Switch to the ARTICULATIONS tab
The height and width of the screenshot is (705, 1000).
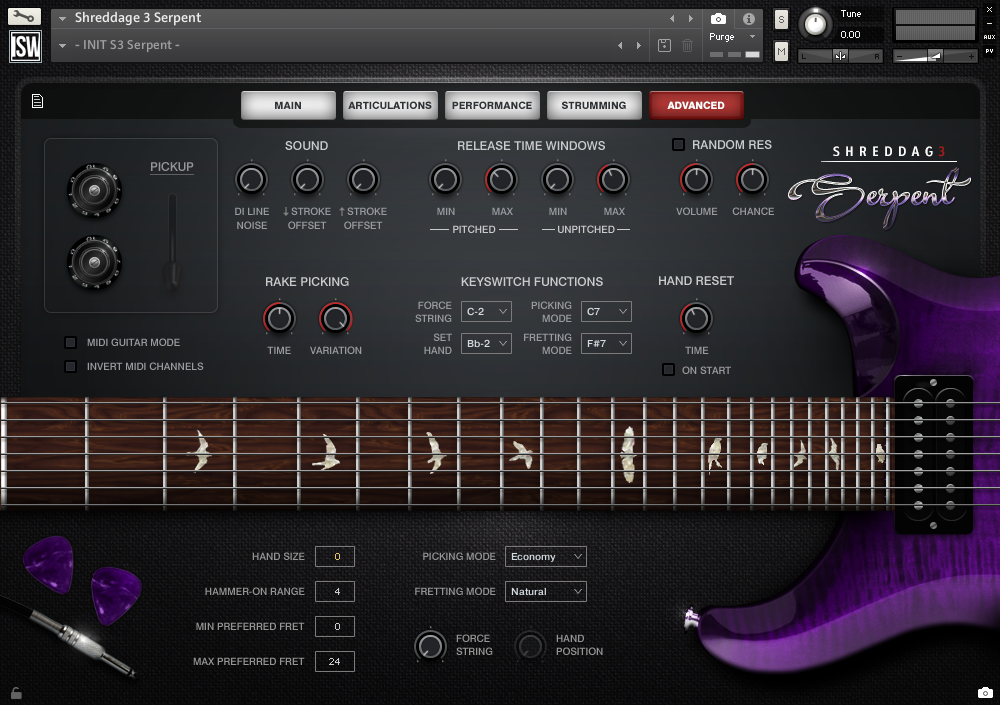coord(390,104)
